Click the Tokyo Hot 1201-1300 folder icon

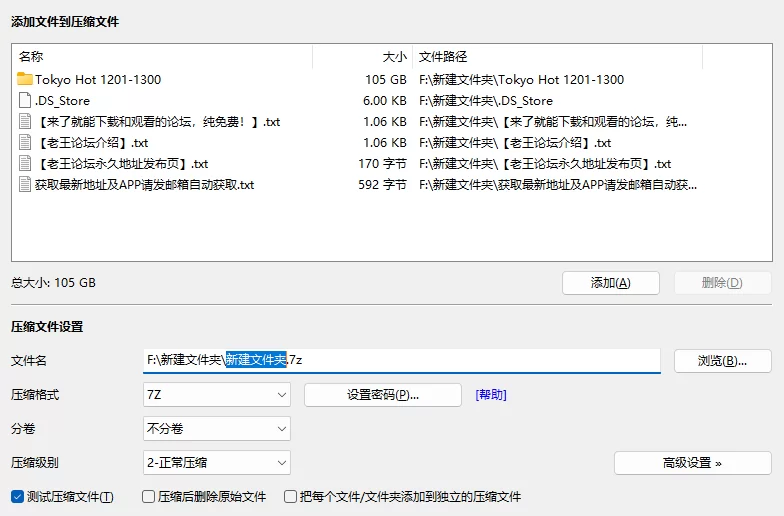24,79
